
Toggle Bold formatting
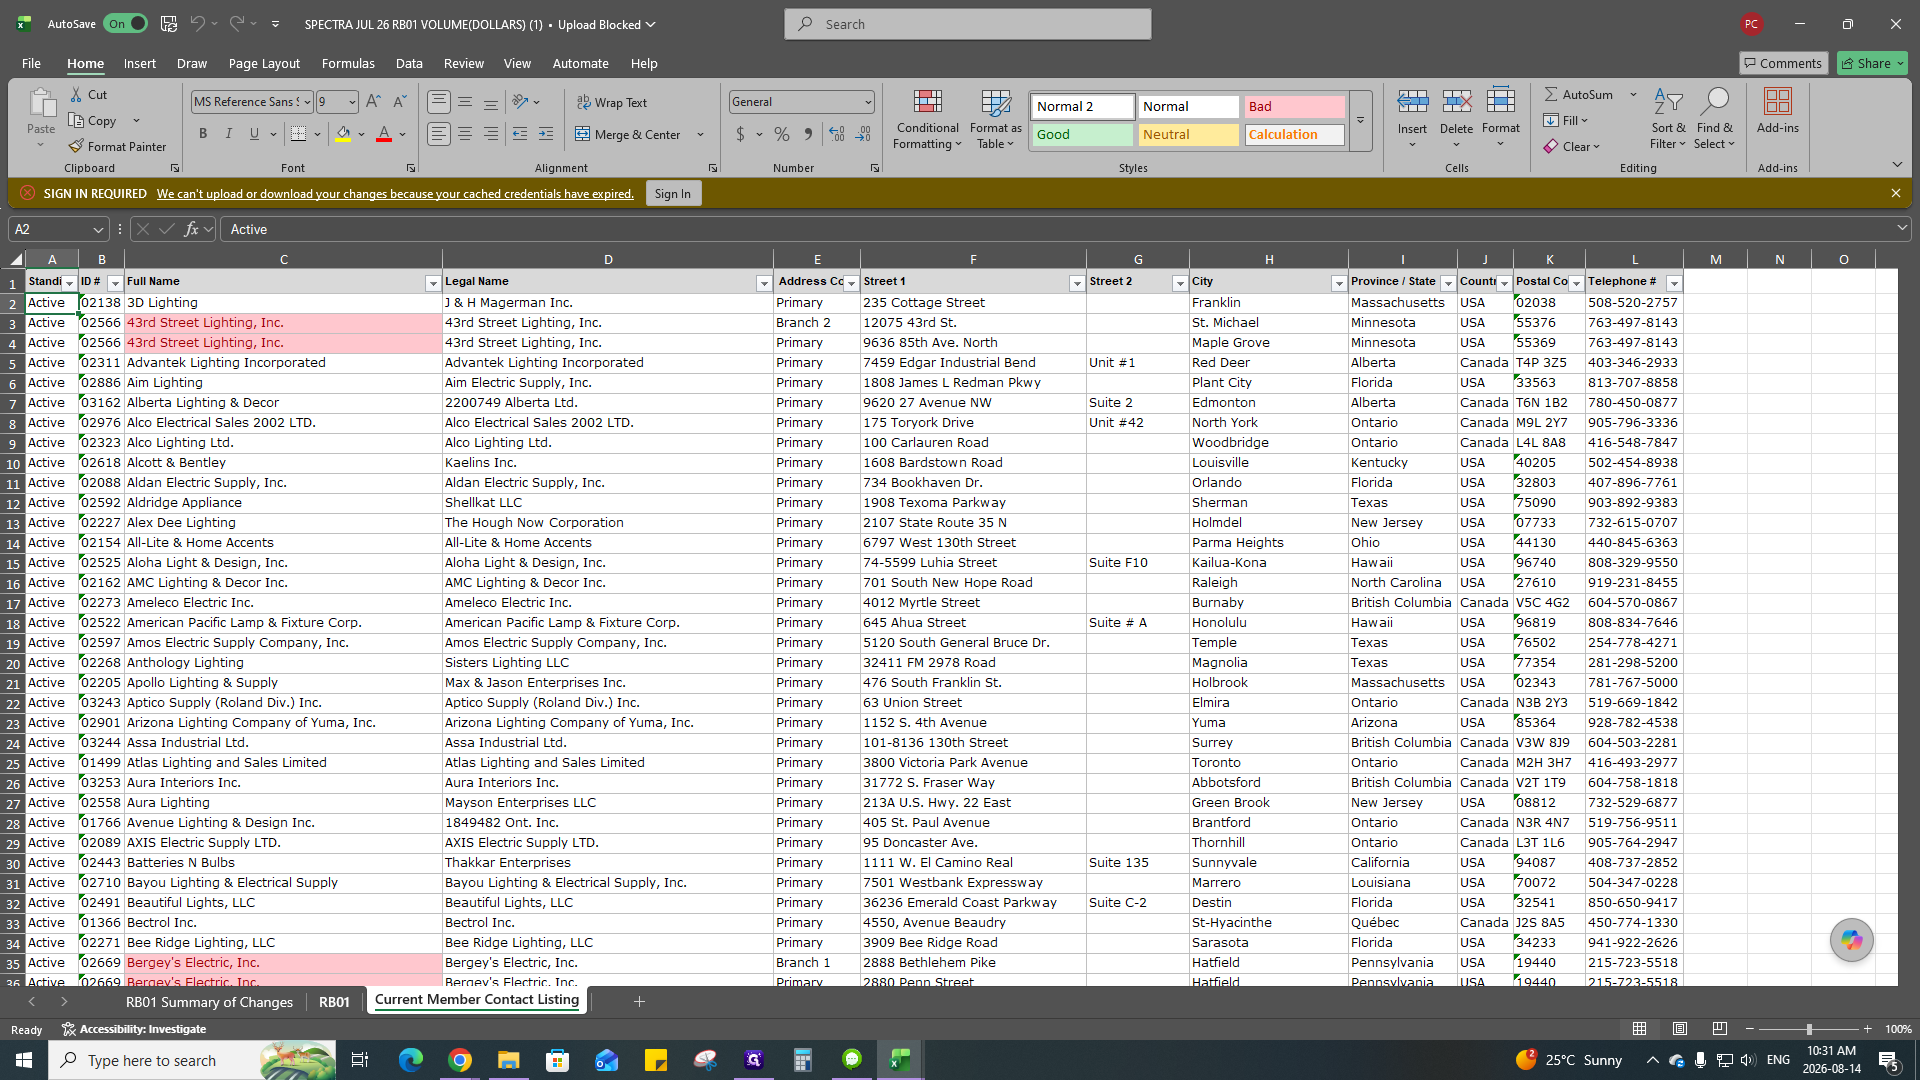[x=203, y=134]
